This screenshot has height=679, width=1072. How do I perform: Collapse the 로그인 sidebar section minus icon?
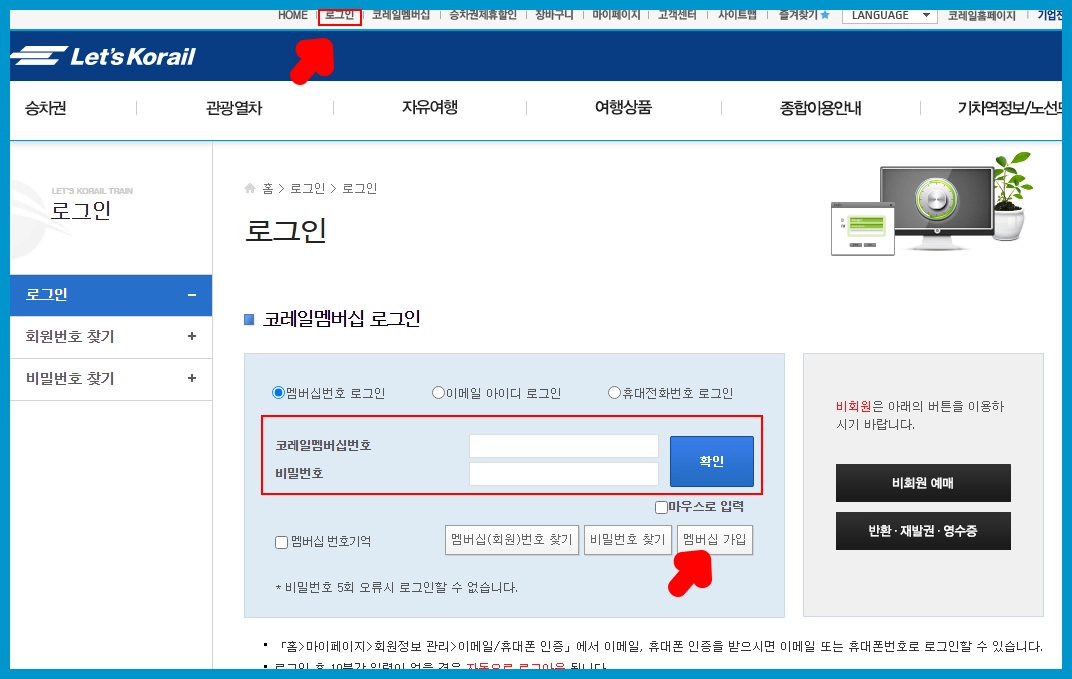[x=192, y=295]
